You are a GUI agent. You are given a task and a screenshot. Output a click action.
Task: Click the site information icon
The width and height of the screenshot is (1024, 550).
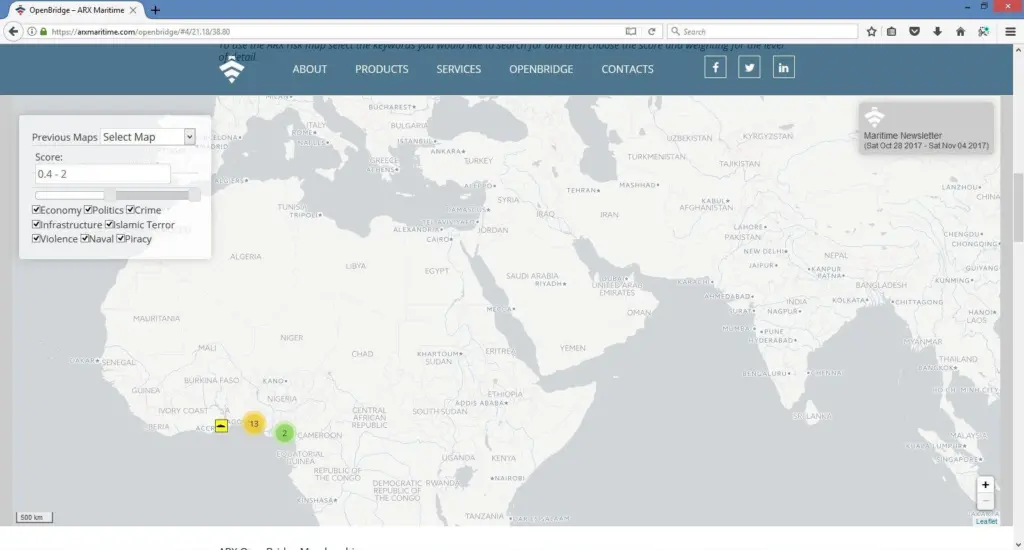pos(31,31)
